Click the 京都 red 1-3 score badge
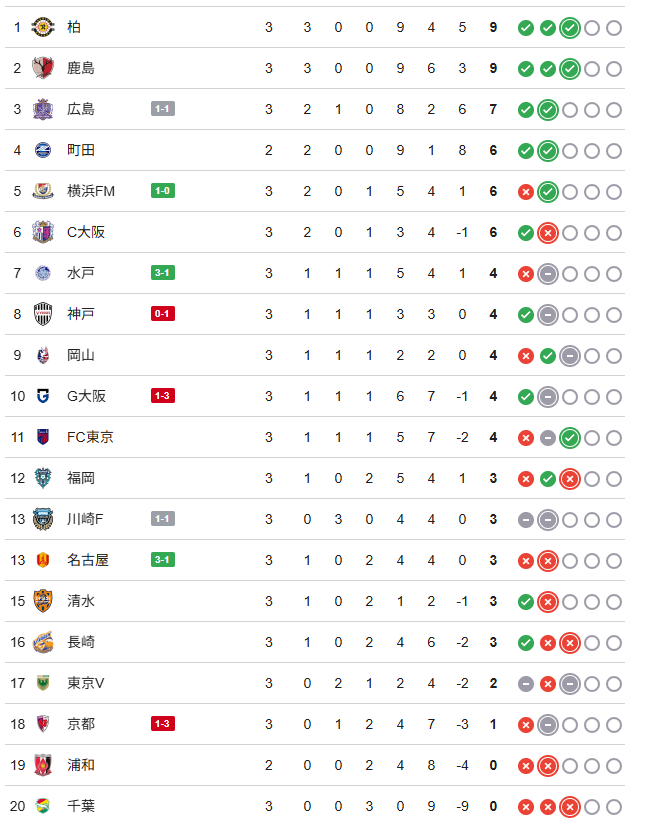The width and height of the screenshot is (659, 834). 163,724
